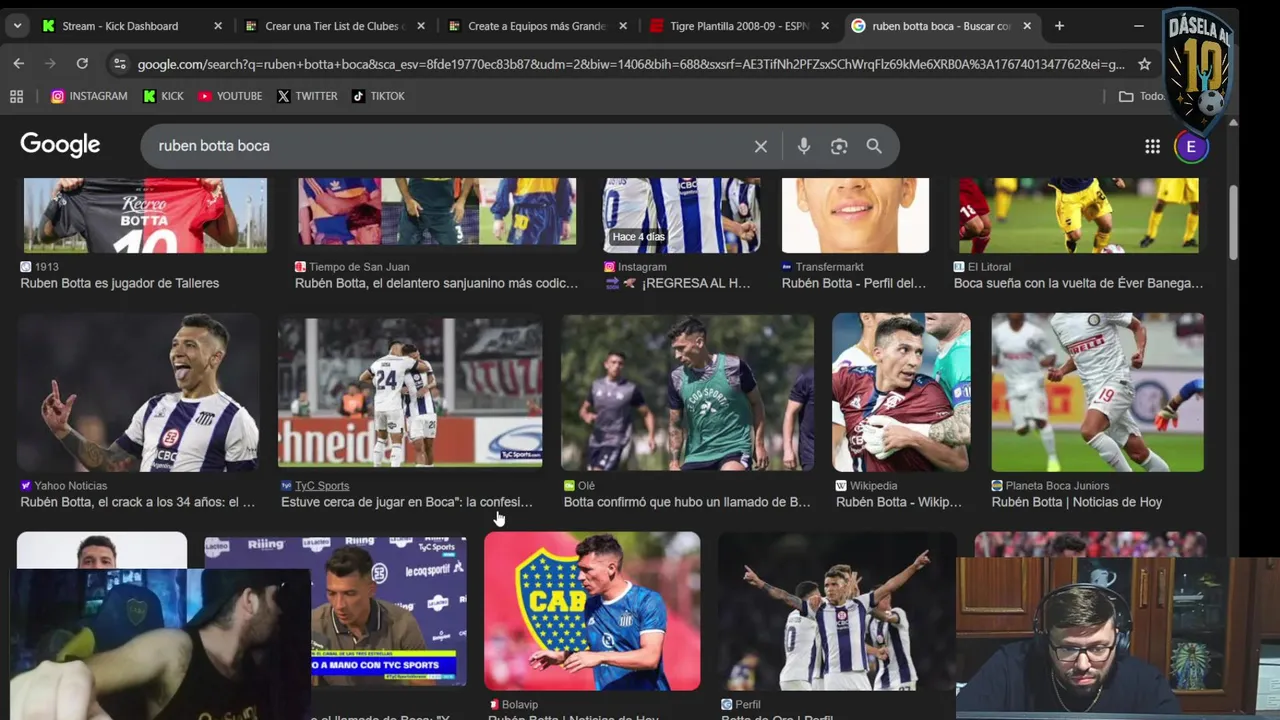The image size is (1280, 720).
Task: Open the browser apps grid icon
Action: coord(16,96)
